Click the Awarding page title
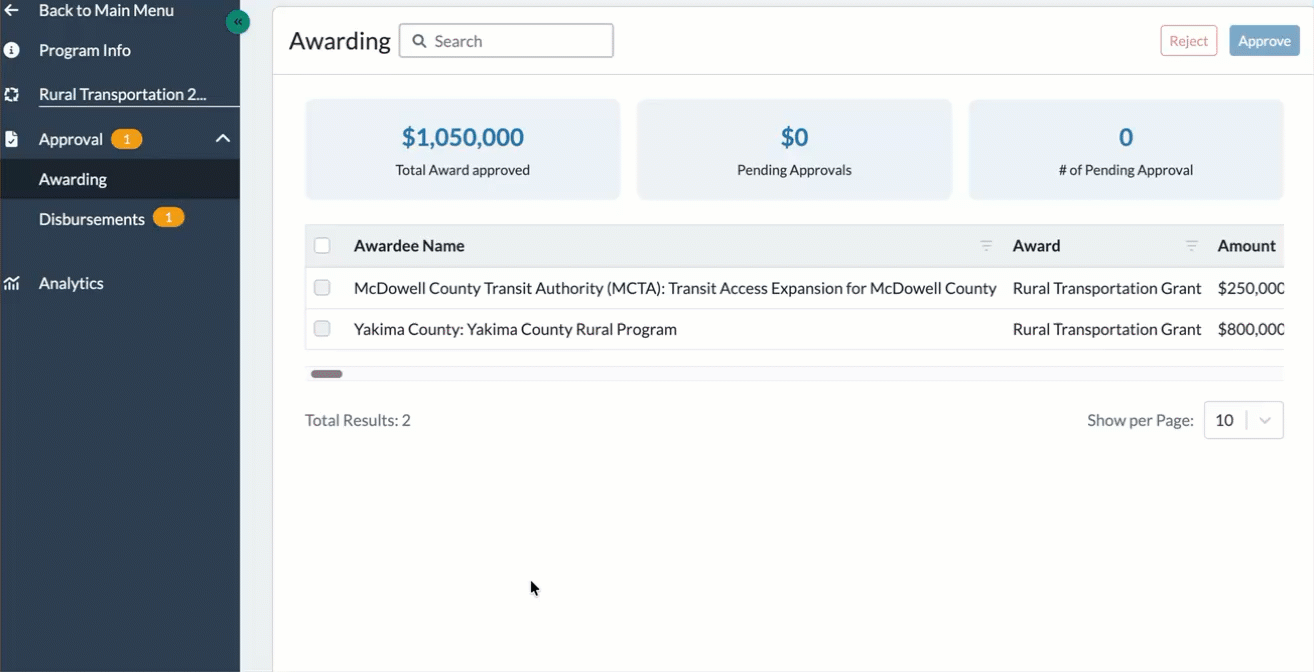 (340, 41)
